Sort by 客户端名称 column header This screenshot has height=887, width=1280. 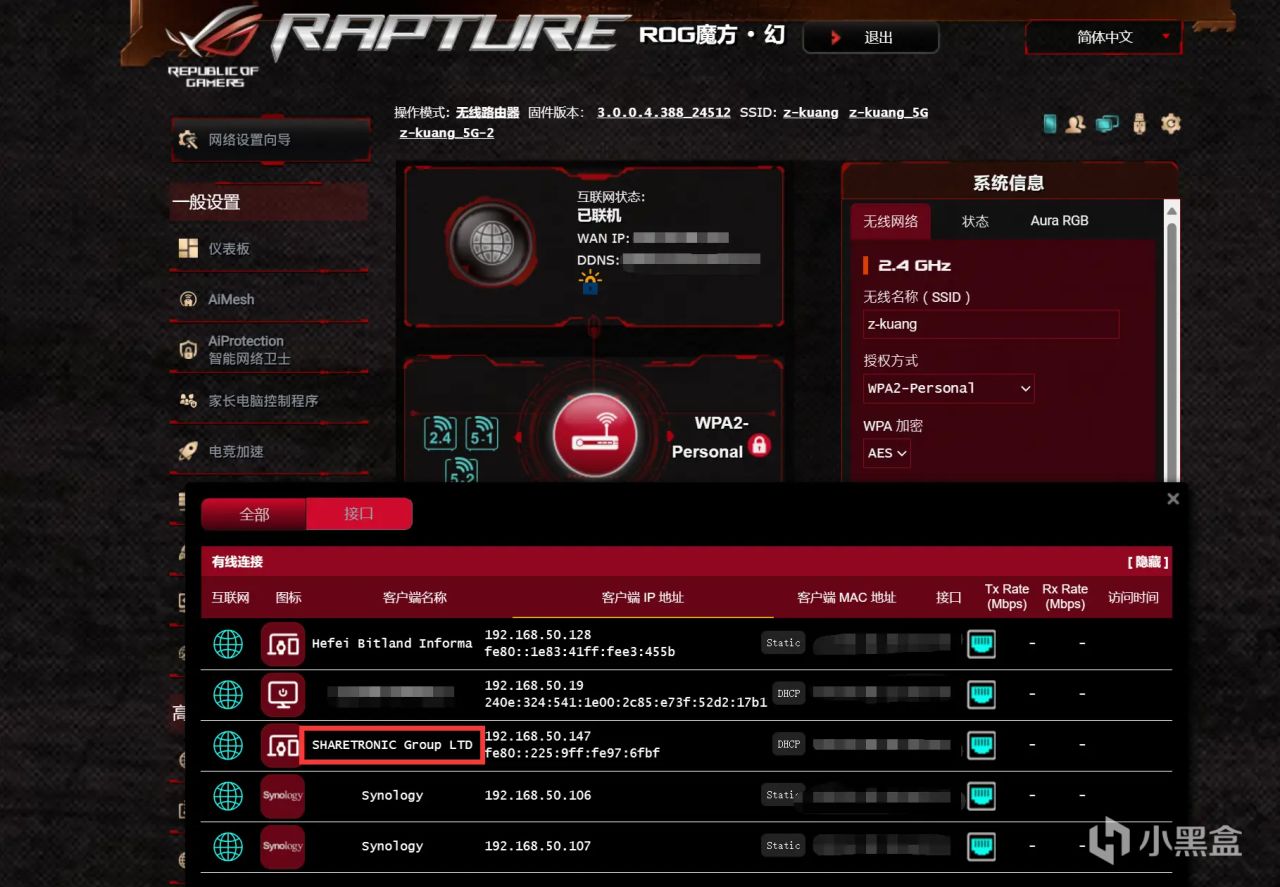[x=415, y=597]
